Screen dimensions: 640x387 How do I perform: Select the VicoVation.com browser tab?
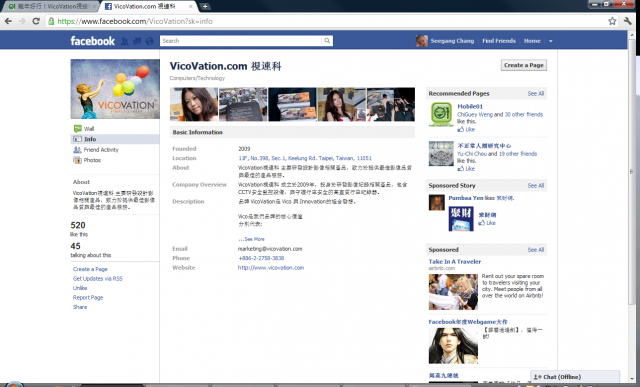click(x=148, y=6)
